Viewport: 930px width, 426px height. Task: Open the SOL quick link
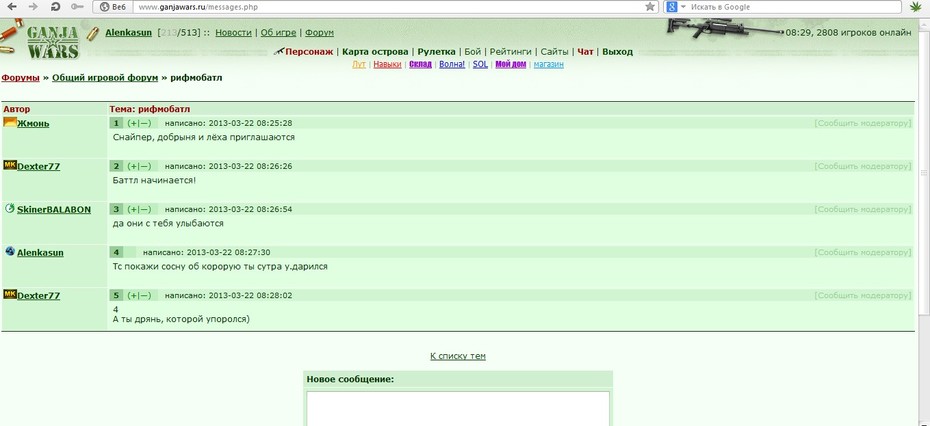coord(480,64)
